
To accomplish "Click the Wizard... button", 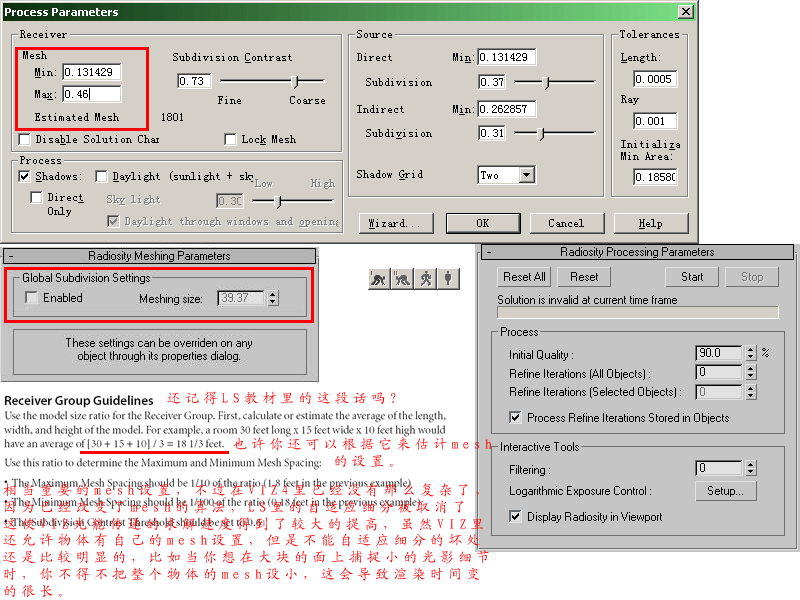I will pos(396,223).
